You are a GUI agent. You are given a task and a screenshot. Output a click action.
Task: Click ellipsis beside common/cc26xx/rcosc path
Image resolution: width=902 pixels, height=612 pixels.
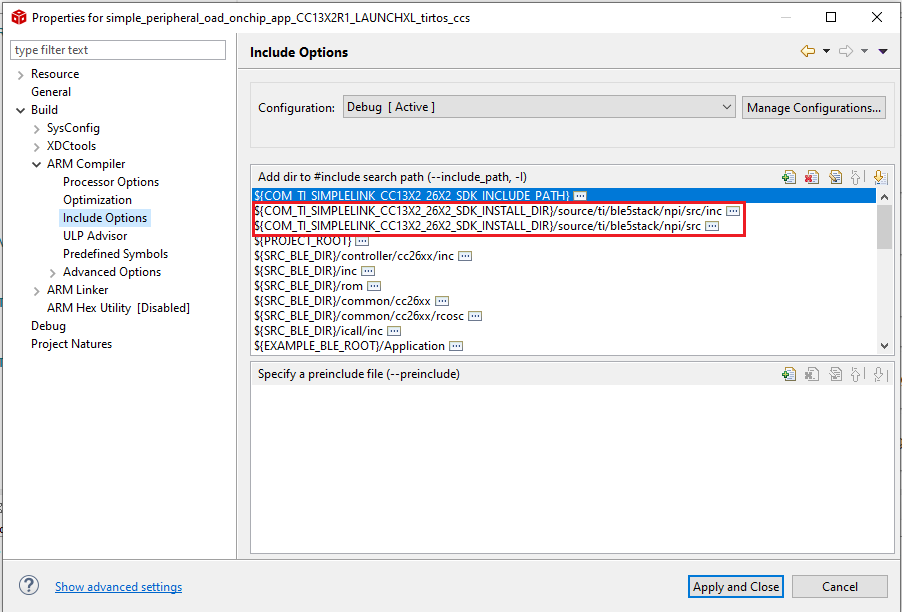pos(475,316)
